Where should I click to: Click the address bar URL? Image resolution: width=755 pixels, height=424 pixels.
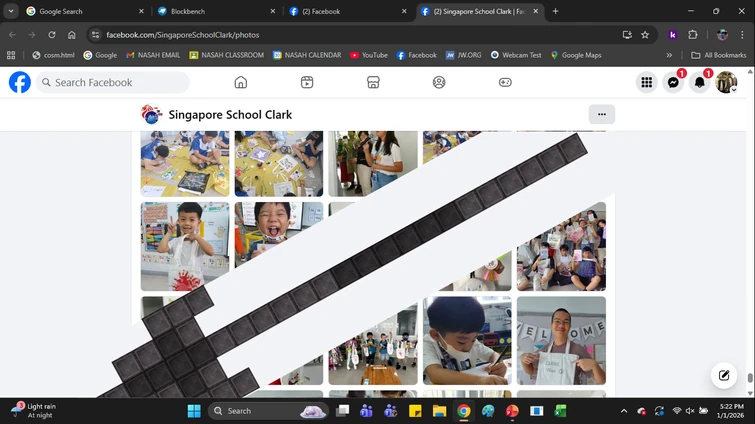tap(182, 35)
